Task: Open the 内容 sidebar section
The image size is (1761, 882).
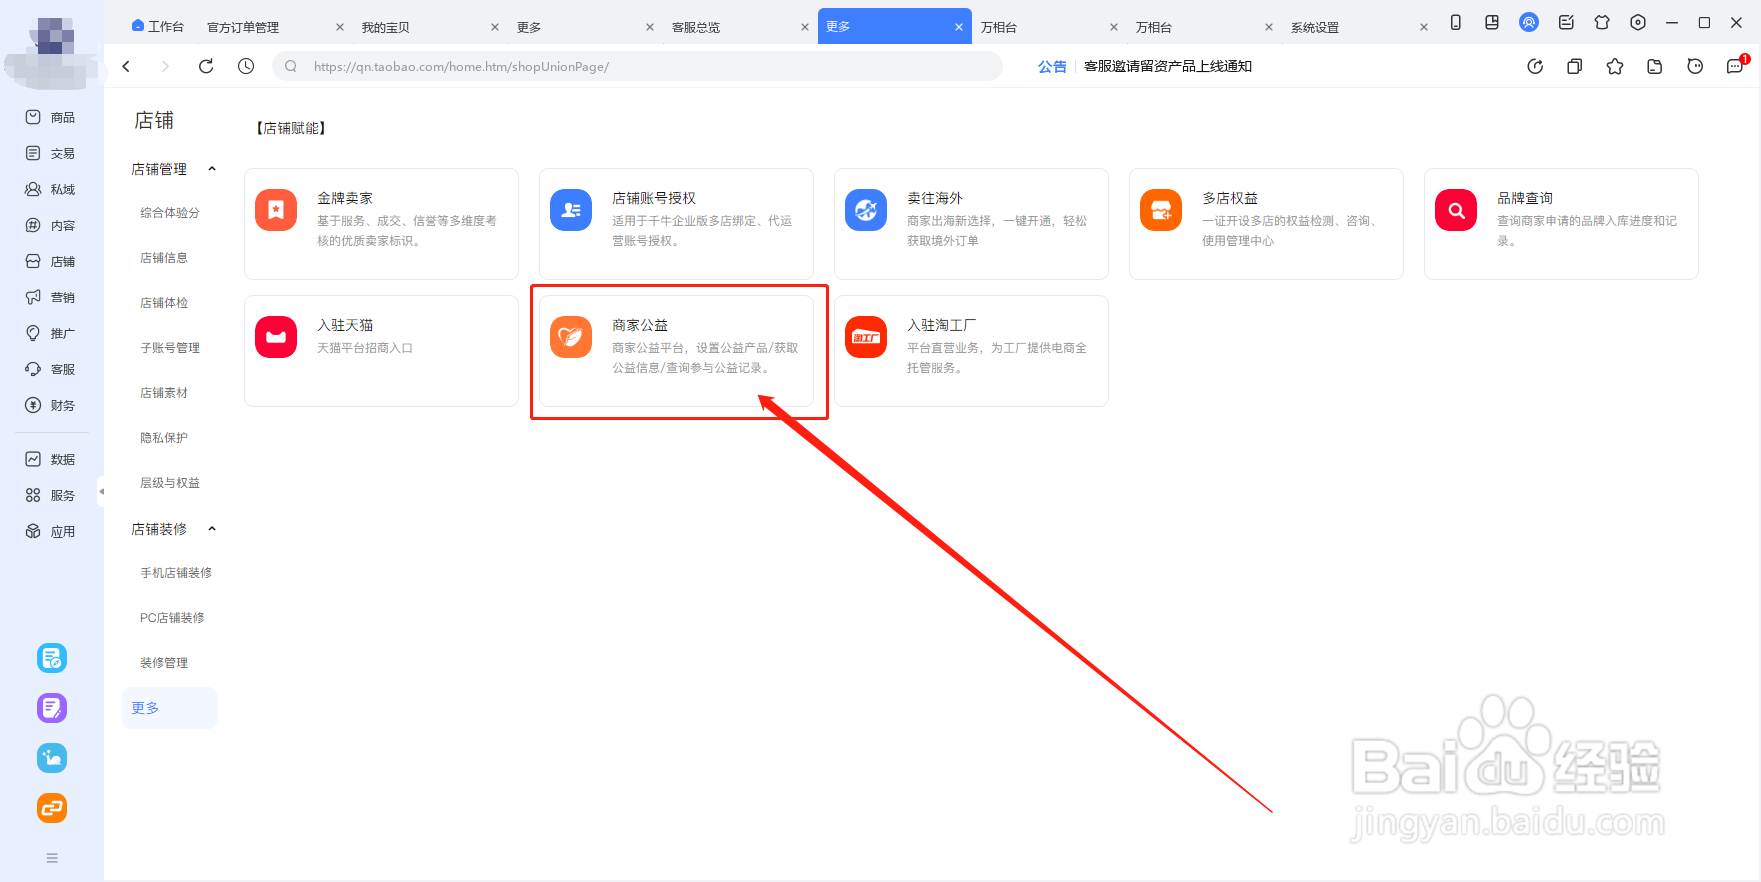Action: (x=50, y=225)
